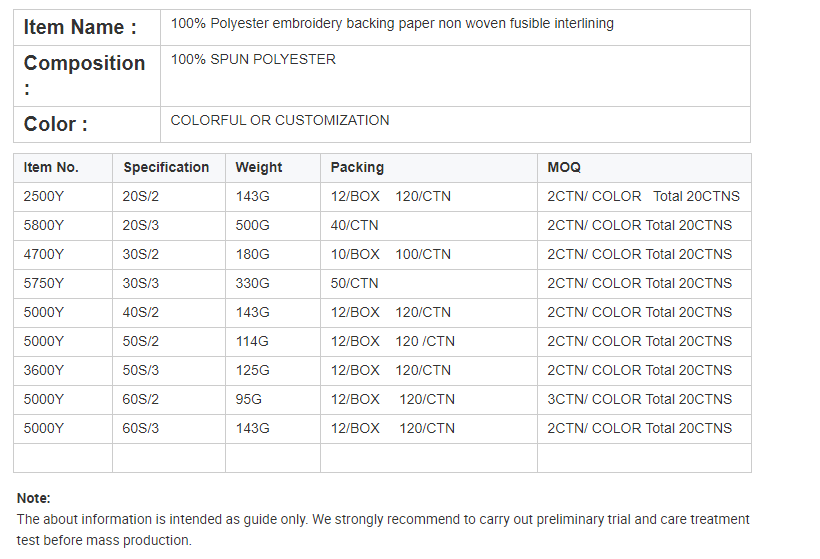
Task: Click the polyester embroidery backing paper title
Action: pyautogui.click(x=392, y=23)
